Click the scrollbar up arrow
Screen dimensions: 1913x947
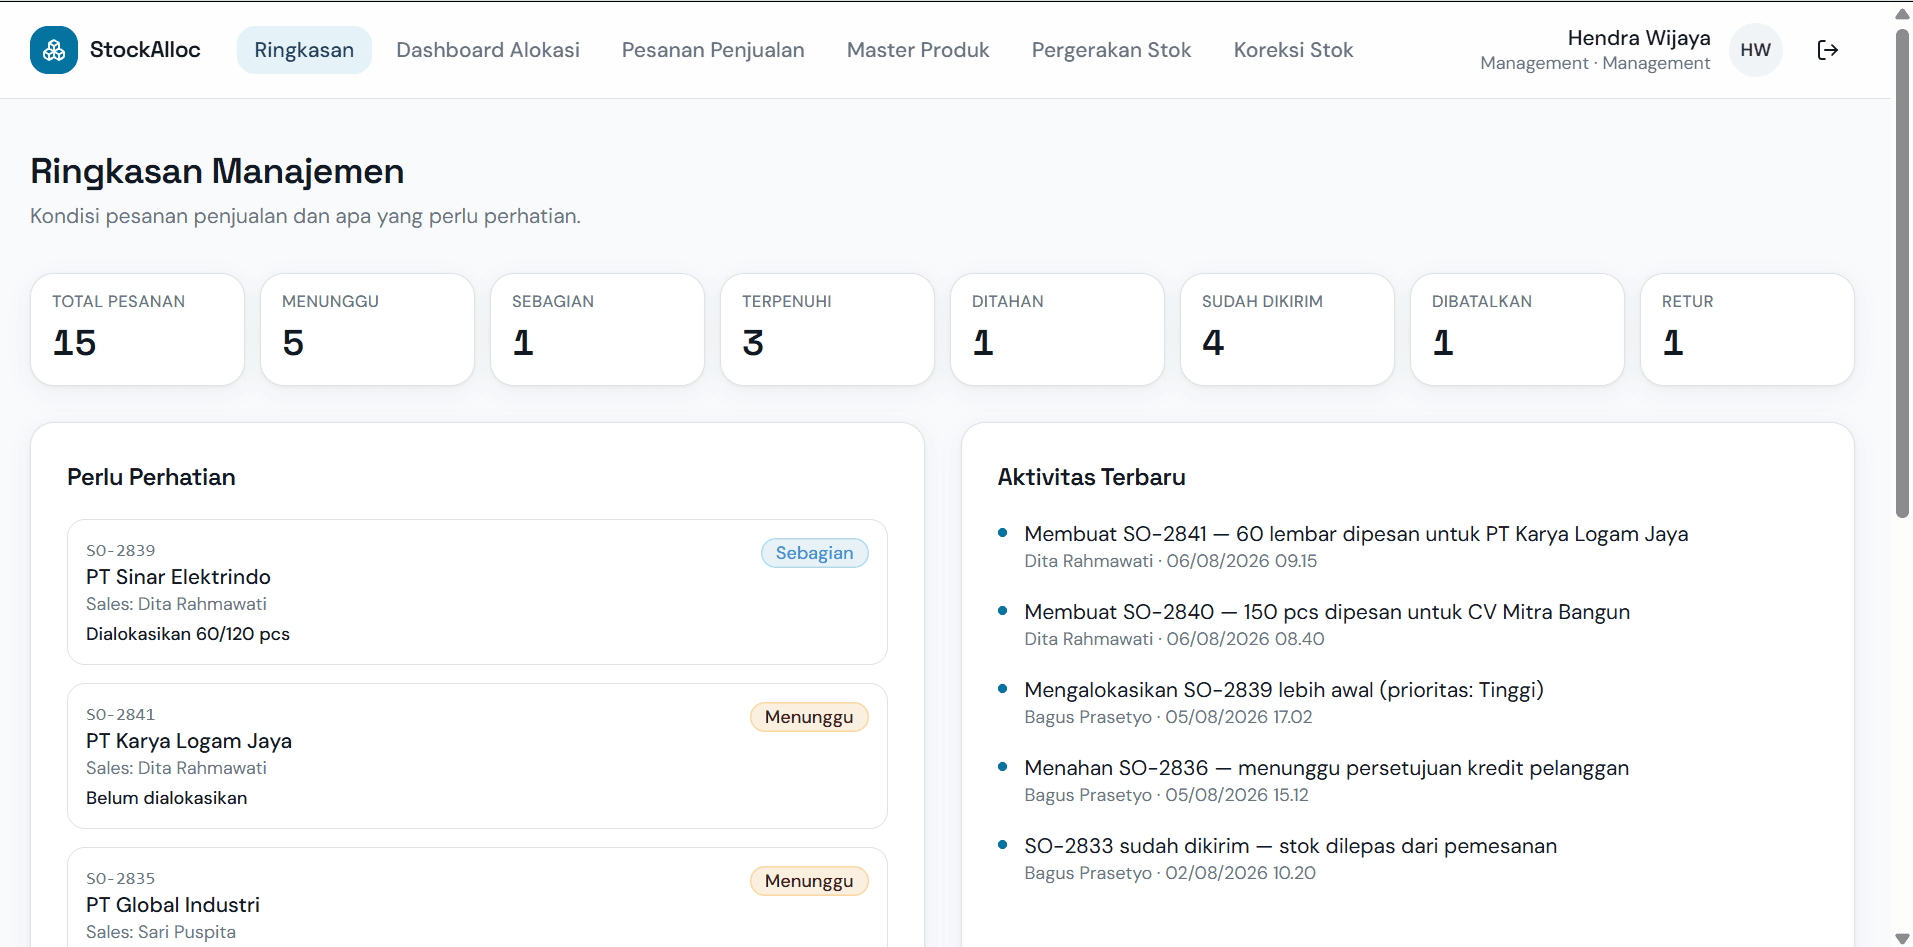point(1902,13)
